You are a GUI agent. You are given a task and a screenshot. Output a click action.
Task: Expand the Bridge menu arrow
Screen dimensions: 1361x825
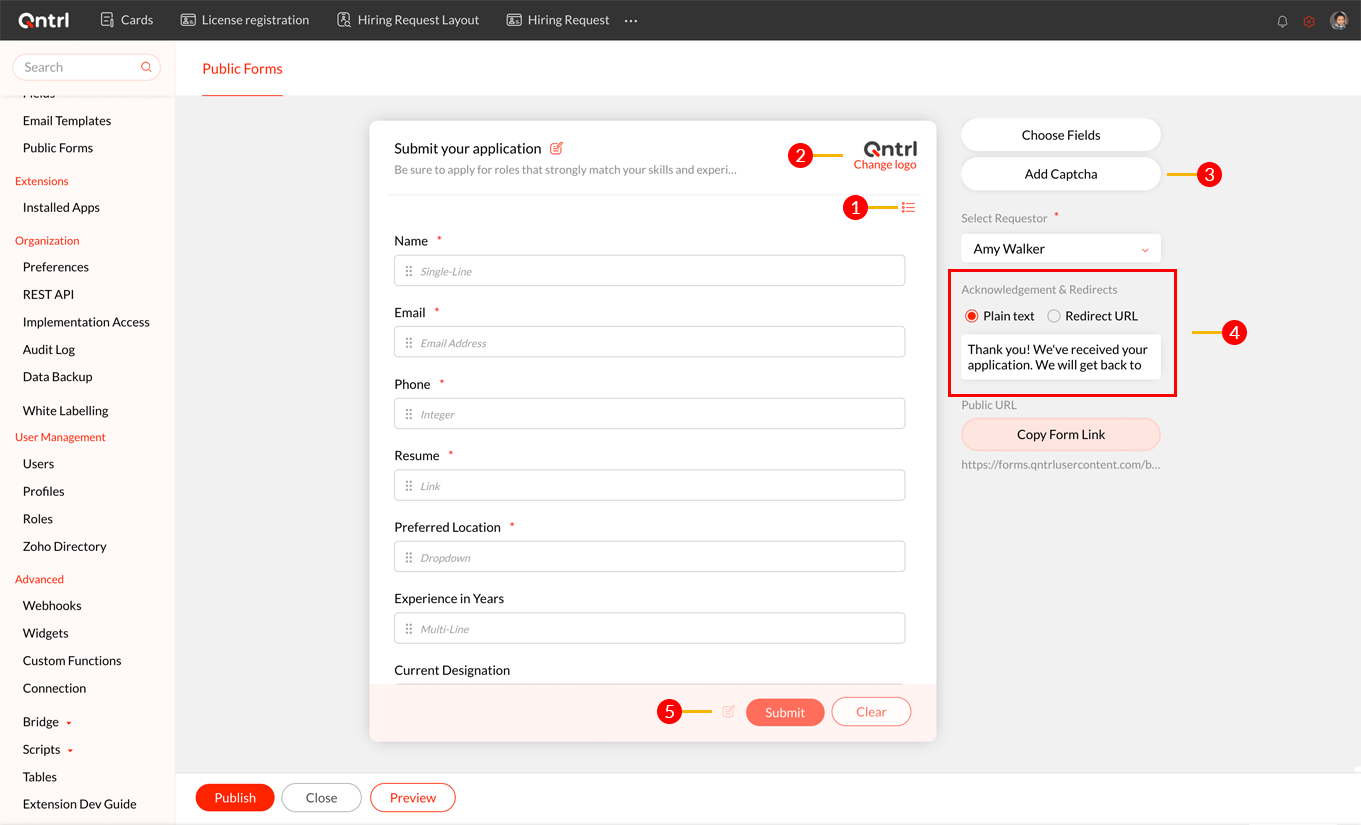click(69, 723)
